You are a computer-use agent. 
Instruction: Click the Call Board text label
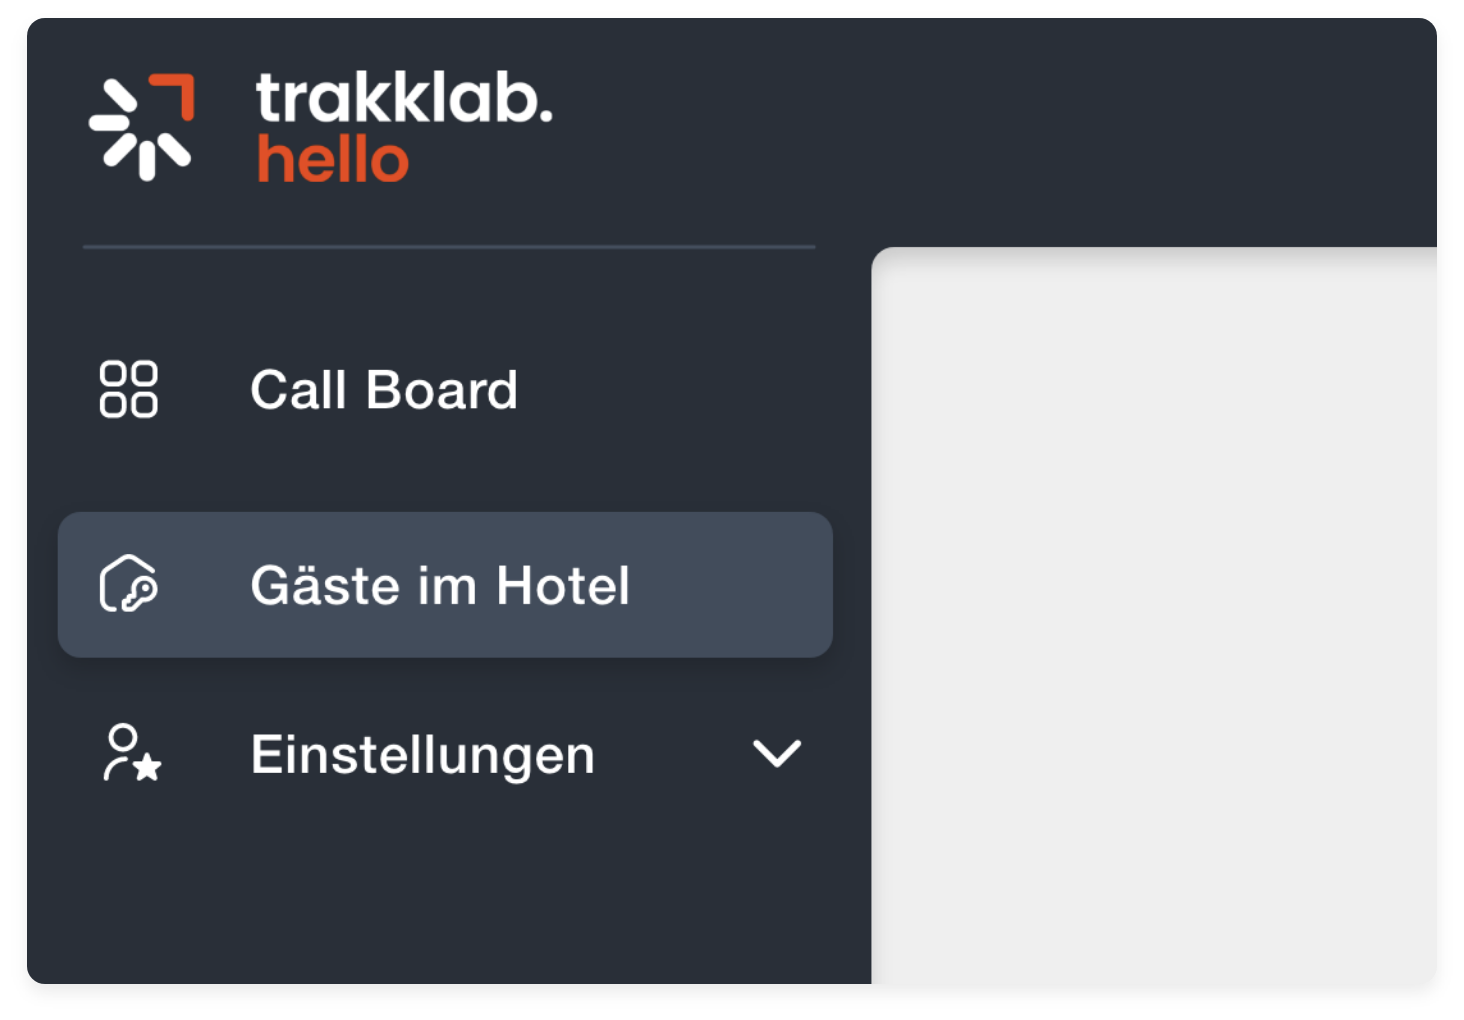click(384, 389)
